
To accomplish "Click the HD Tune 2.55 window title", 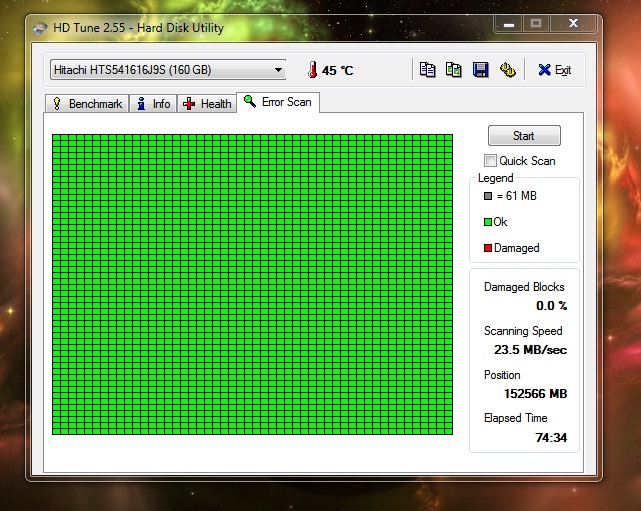I will coord(139,28).
